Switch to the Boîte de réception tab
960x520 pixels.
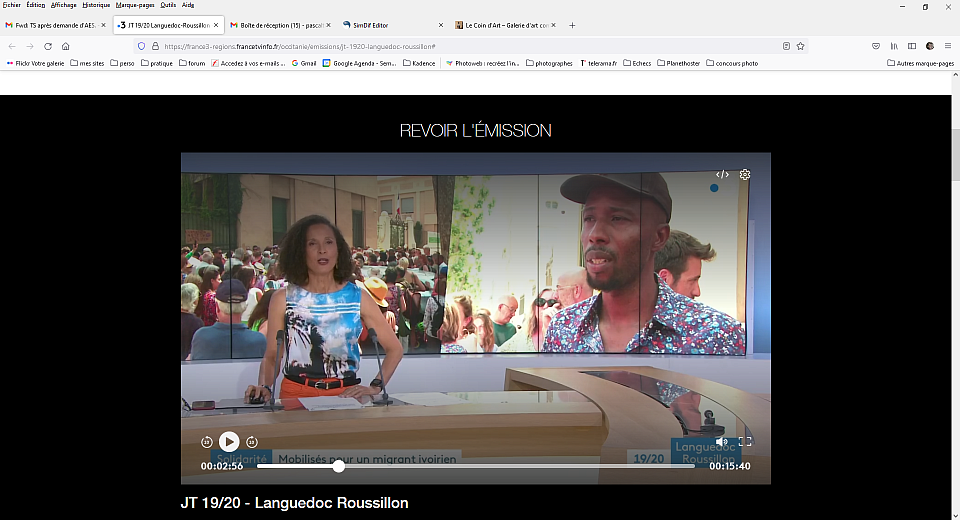[x=280, y=25]
